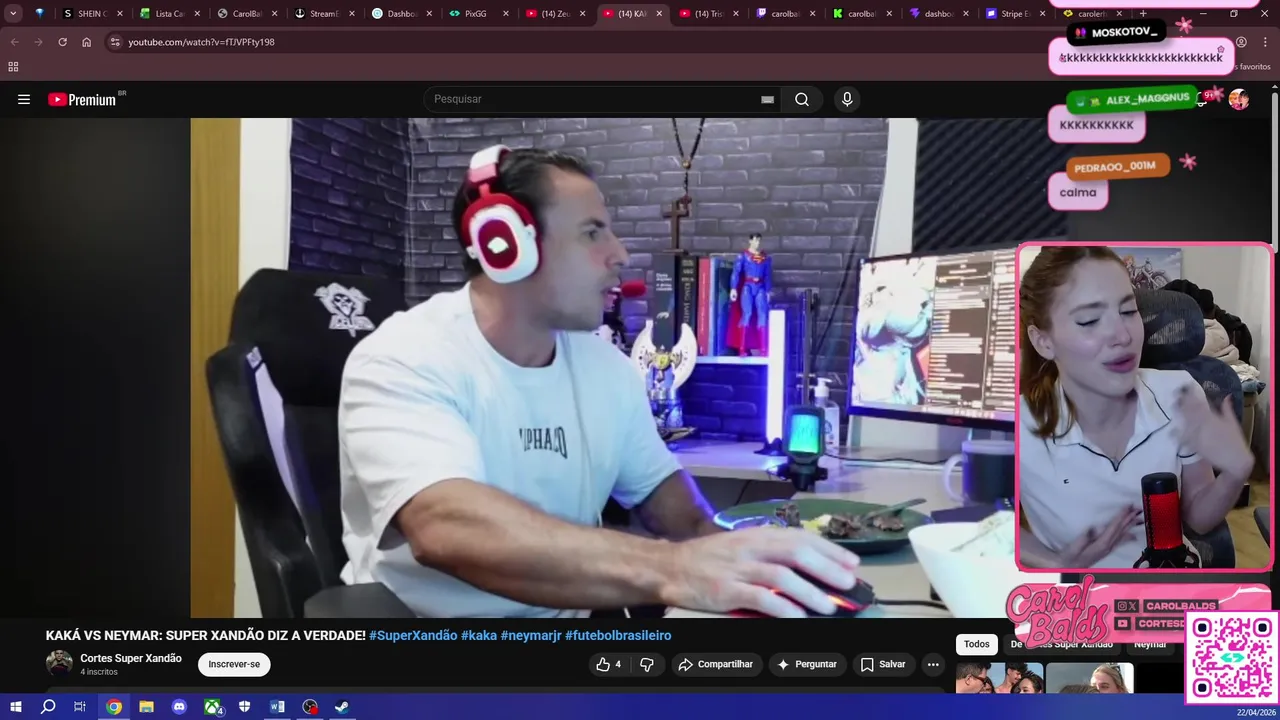Image resolution: width=1280 pixels, height=720 pixels.
Task: Switch to the Stripe tab
Action: 1016,14
